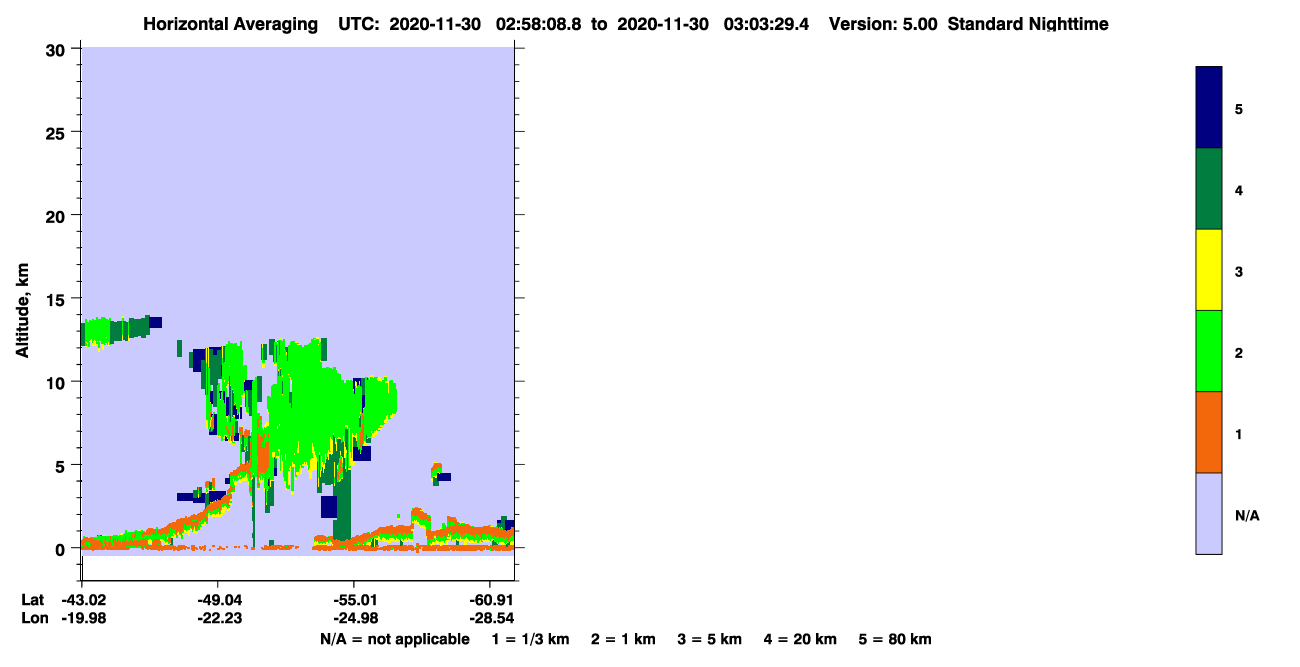This screenshot has width=1300, height=667.
Task: Click the 15 km altitude tick label
Action: point(57,299)
